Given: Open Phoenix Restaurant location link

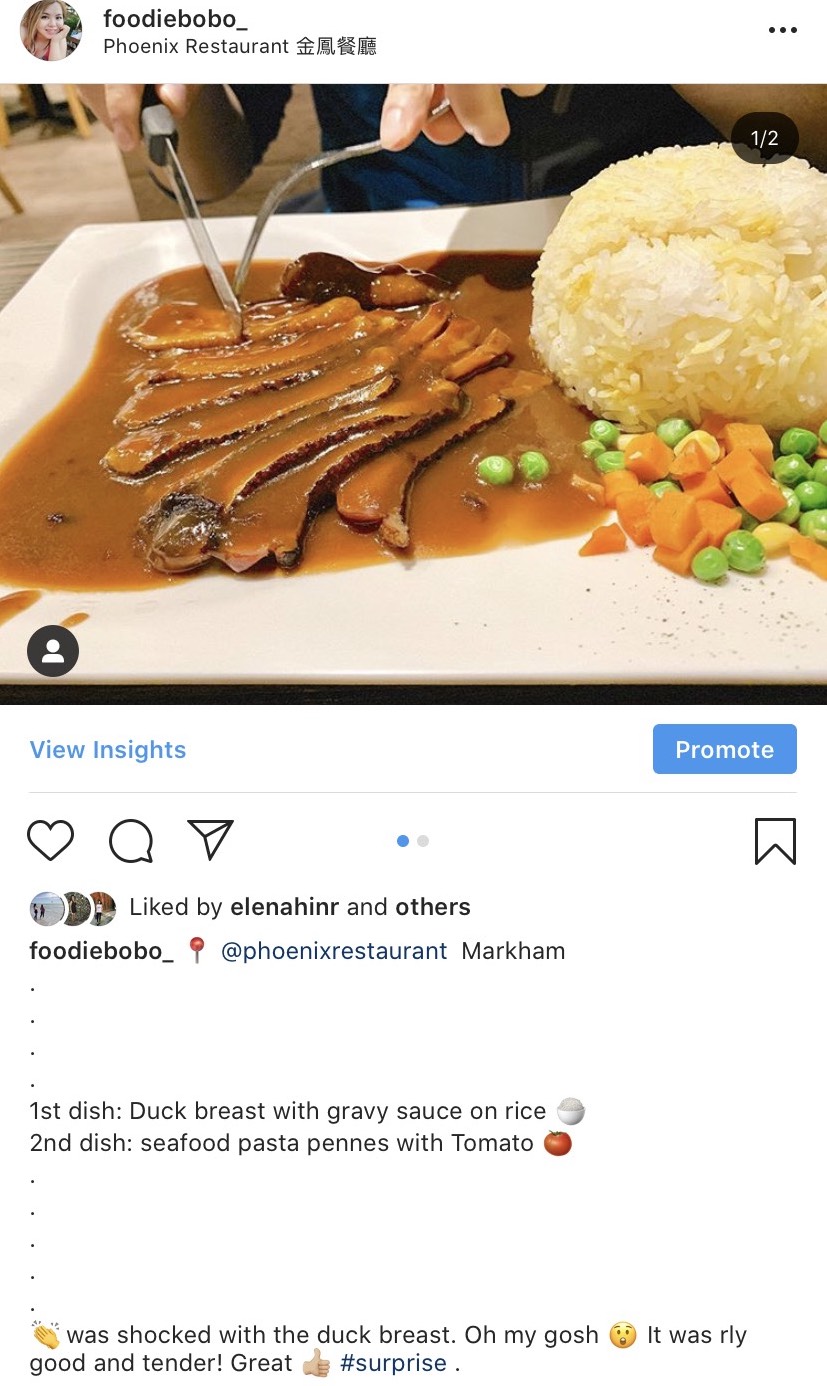Looking at the screenshot, I should [240, 46].
